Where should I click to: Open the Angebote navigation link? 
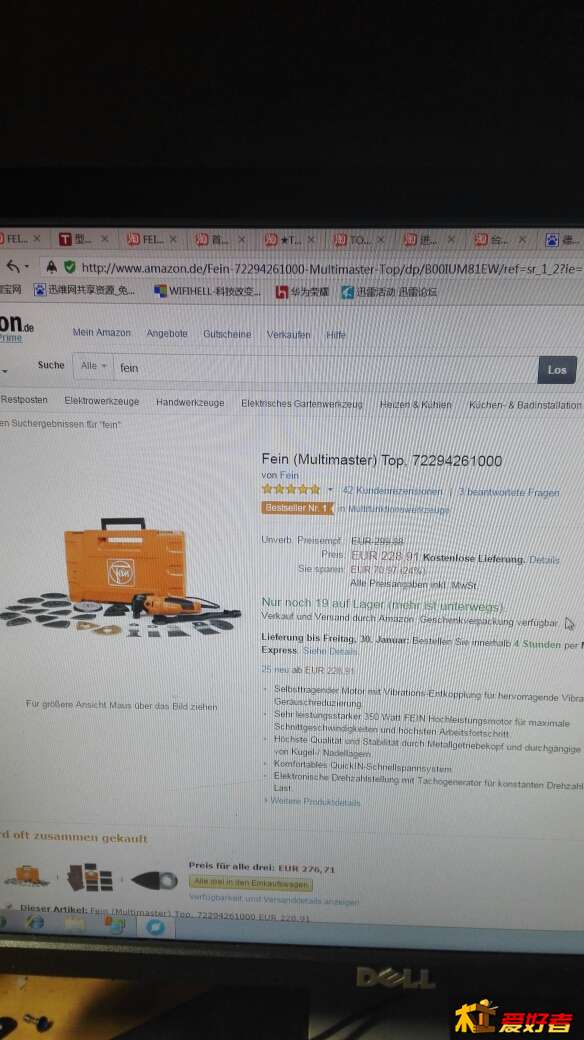click(x=167, y=333)
